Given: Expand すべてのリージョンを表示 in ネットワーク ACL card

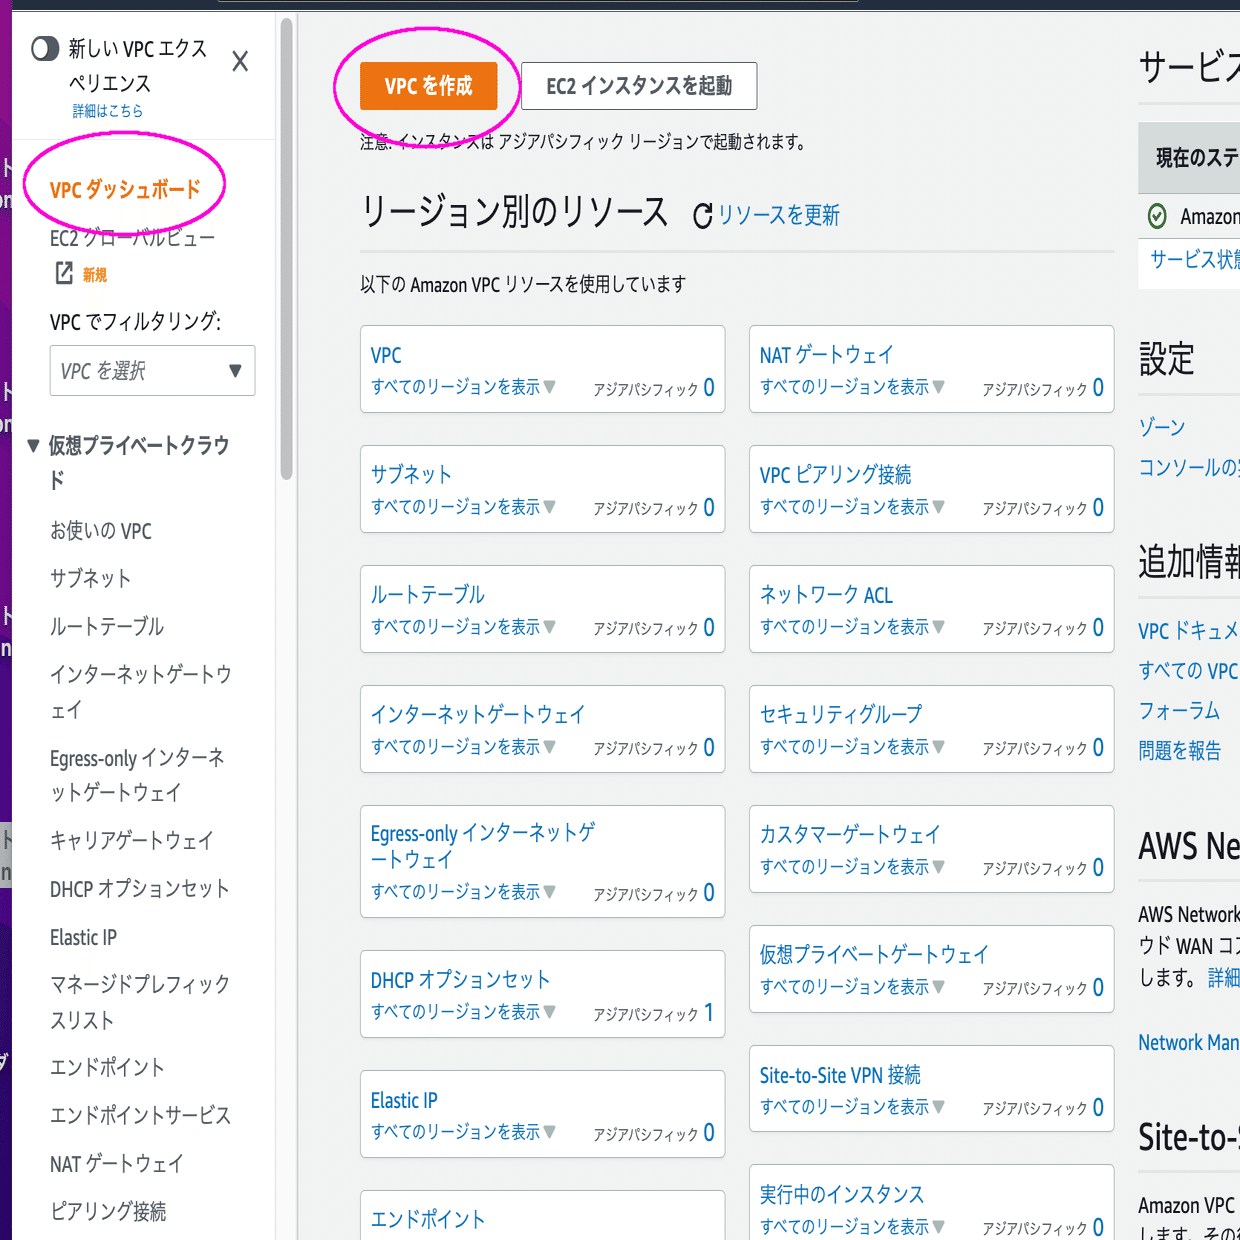Looking at the screenshot, I should (852, 627).
